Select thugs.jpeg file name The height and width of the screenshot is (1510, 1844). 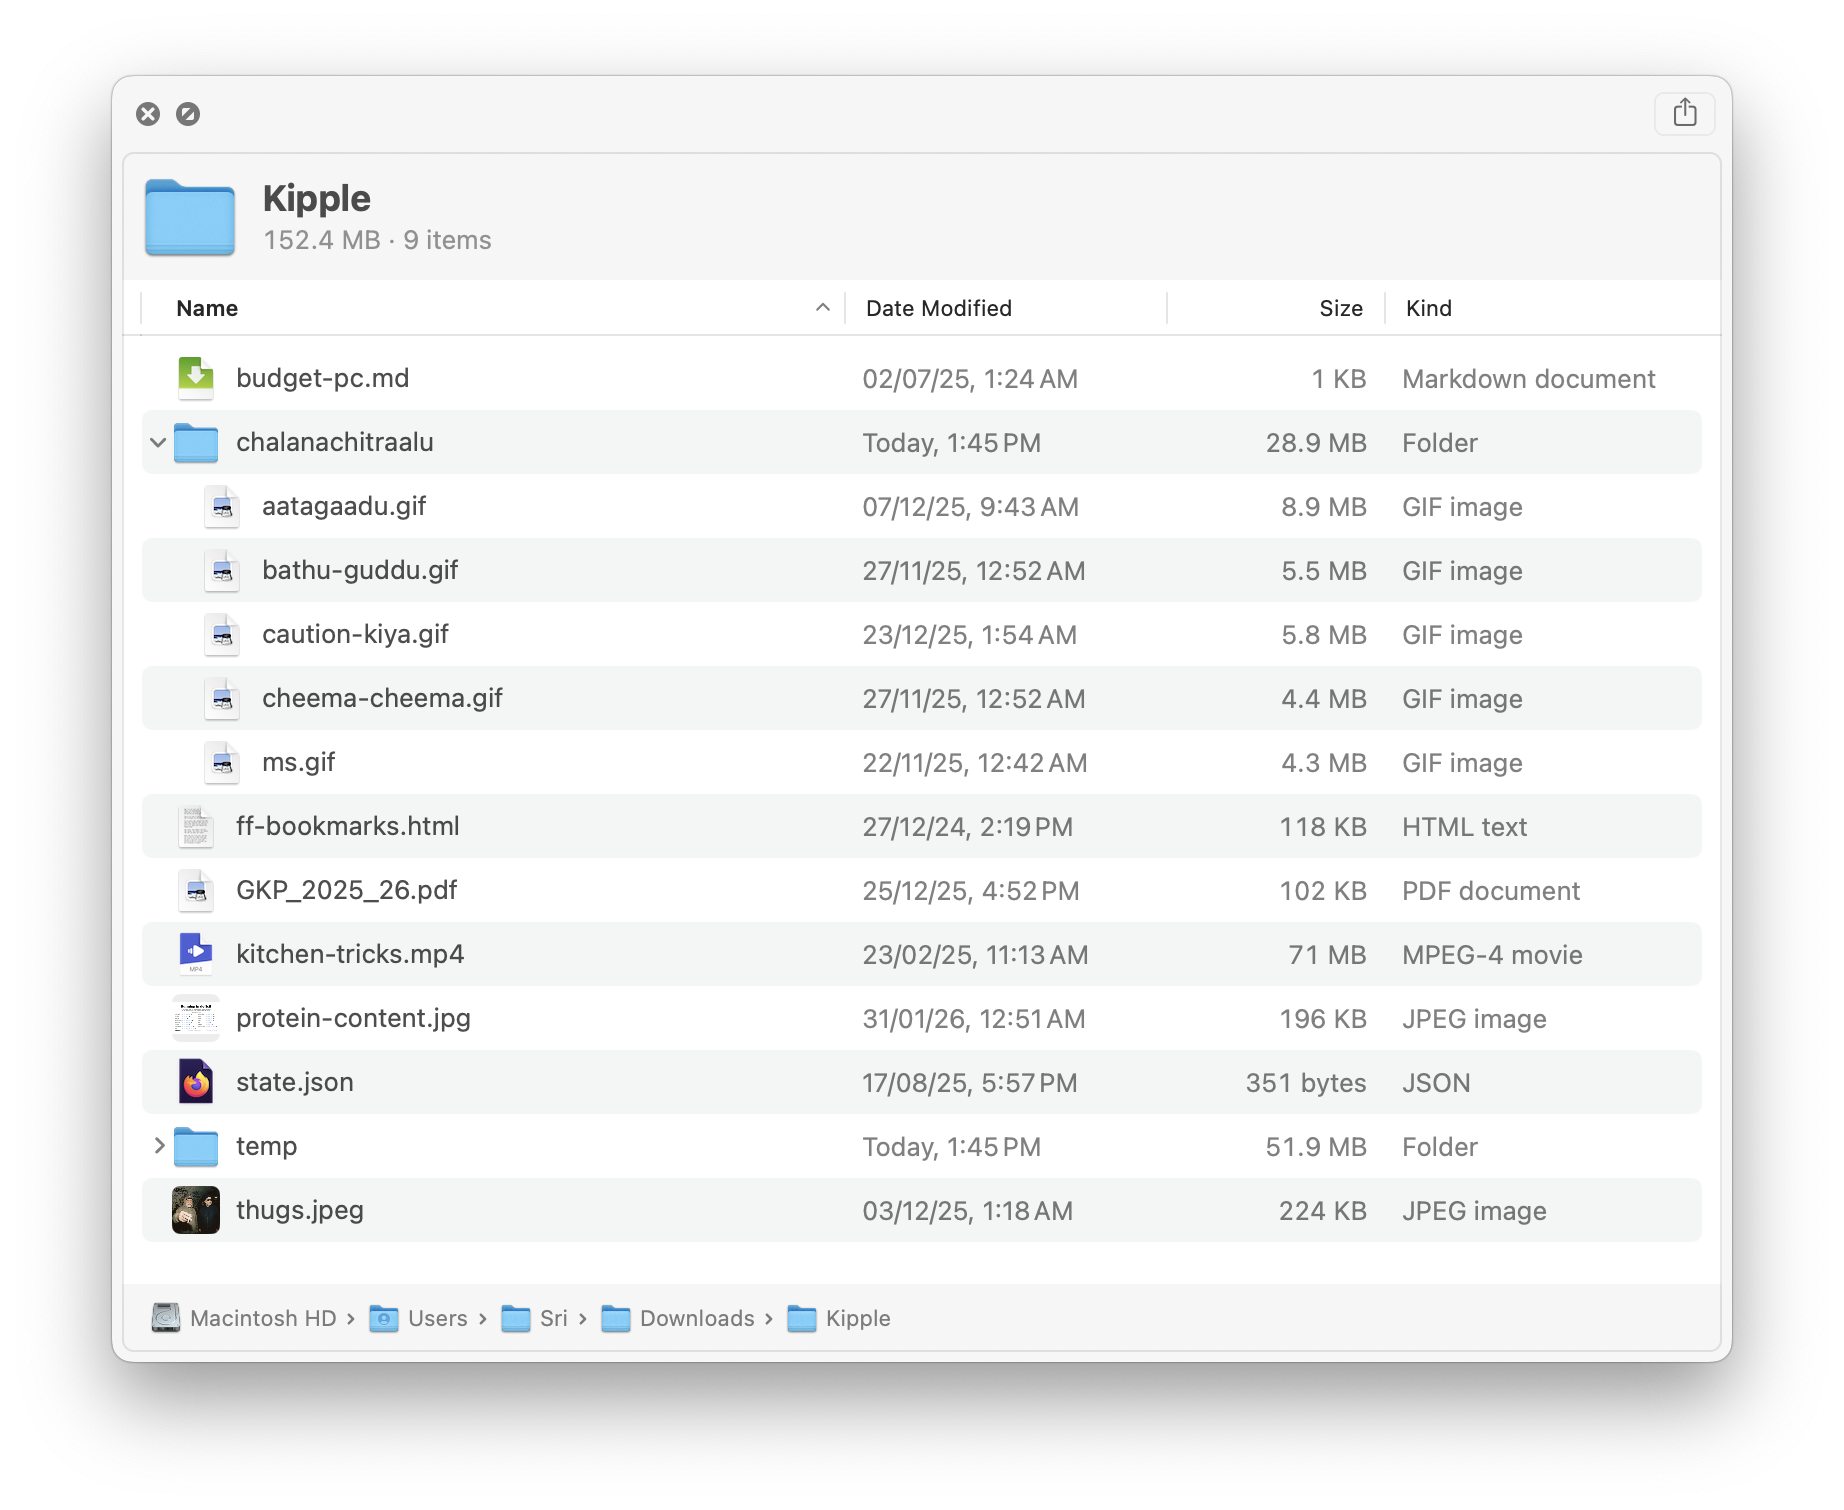point(300,1210)
